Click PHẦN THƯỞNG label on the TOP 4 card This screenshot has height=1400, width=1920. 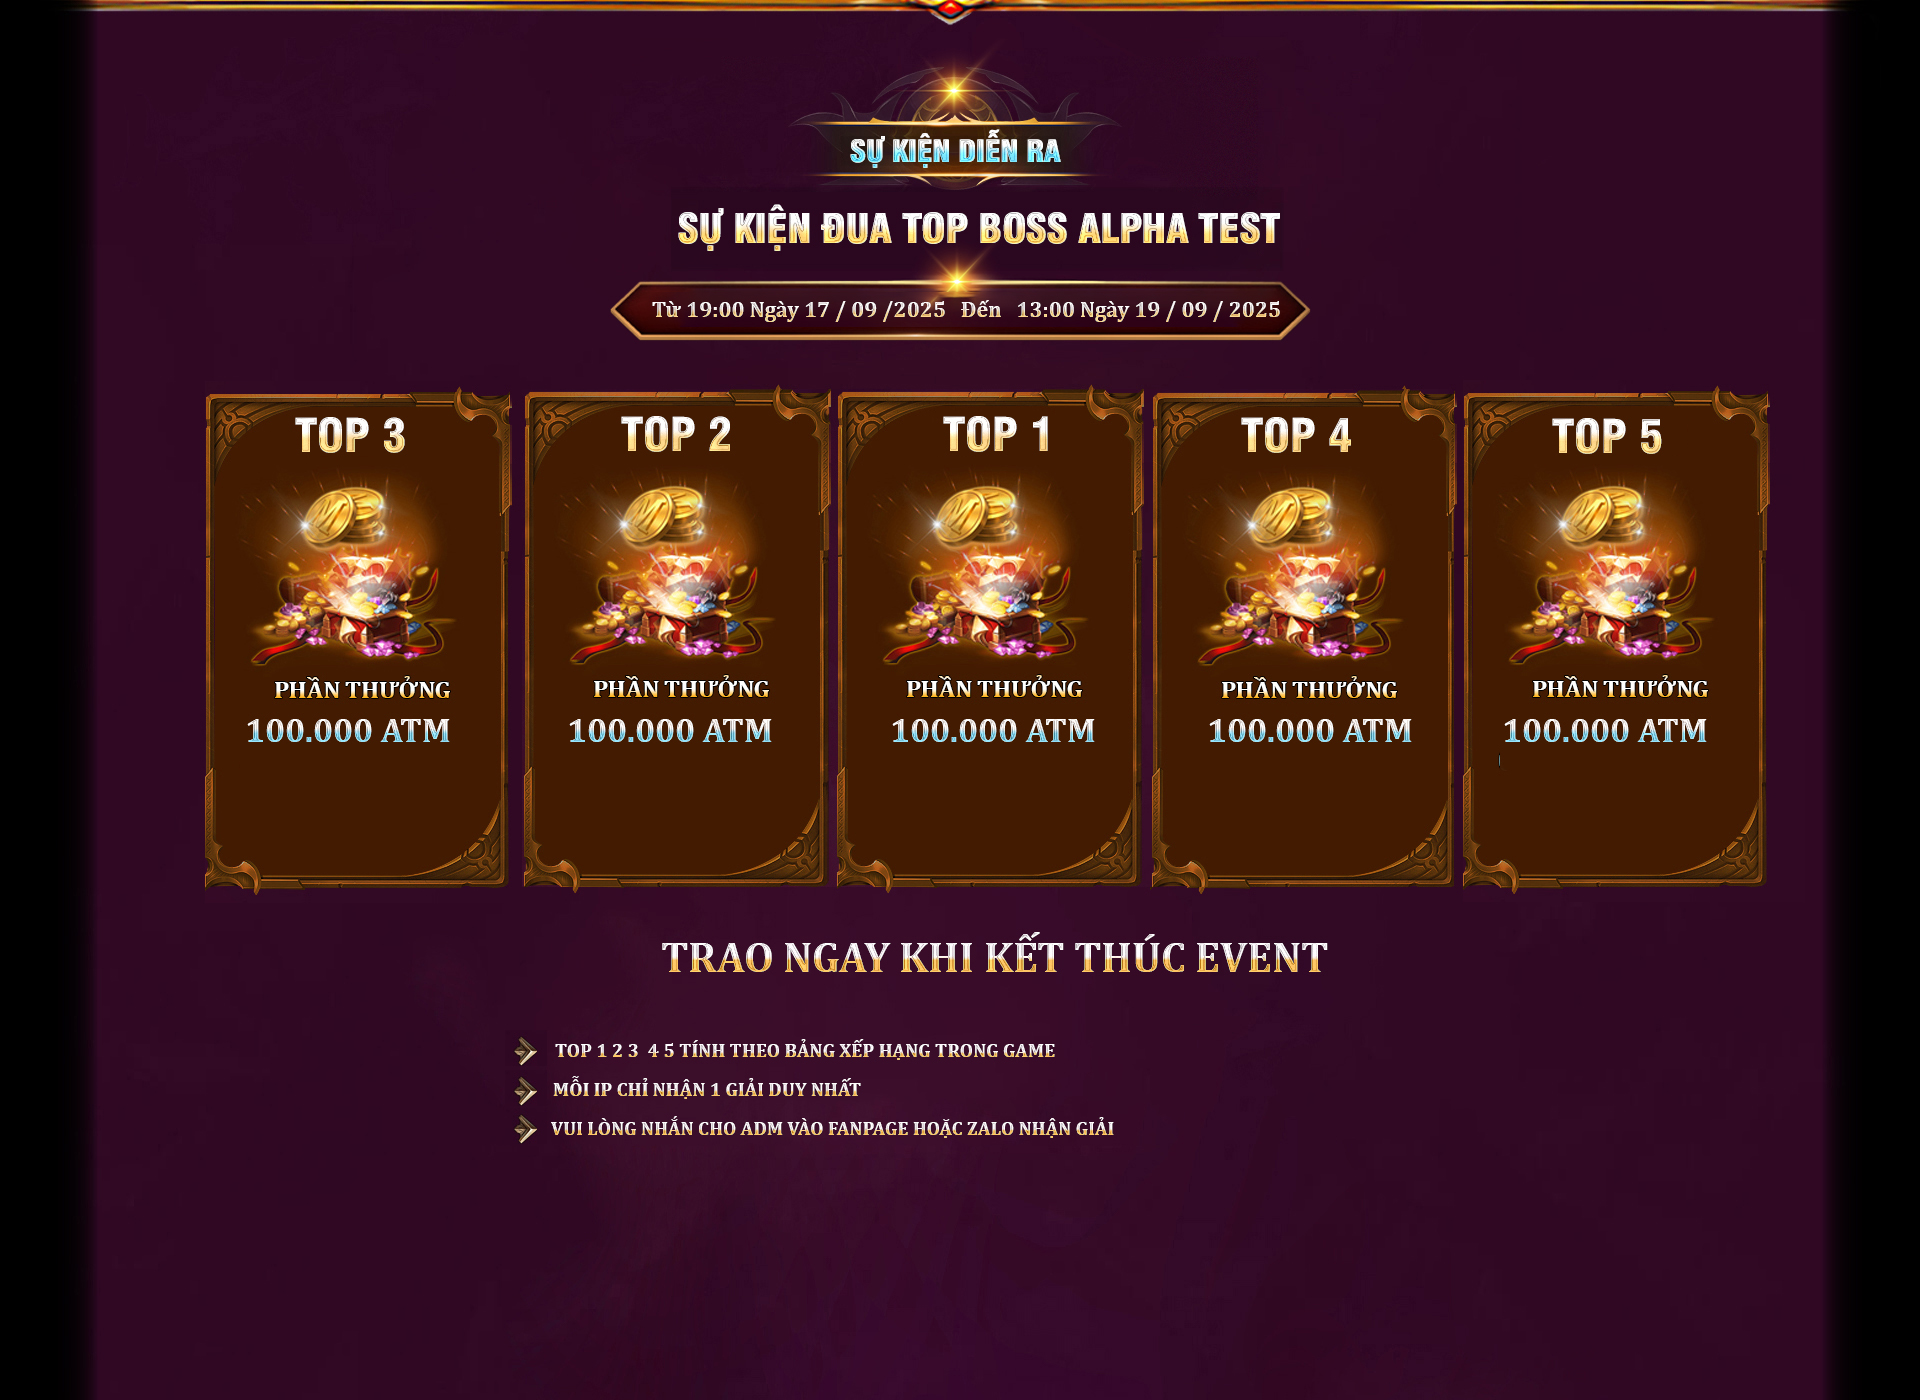coord(1309,689)
